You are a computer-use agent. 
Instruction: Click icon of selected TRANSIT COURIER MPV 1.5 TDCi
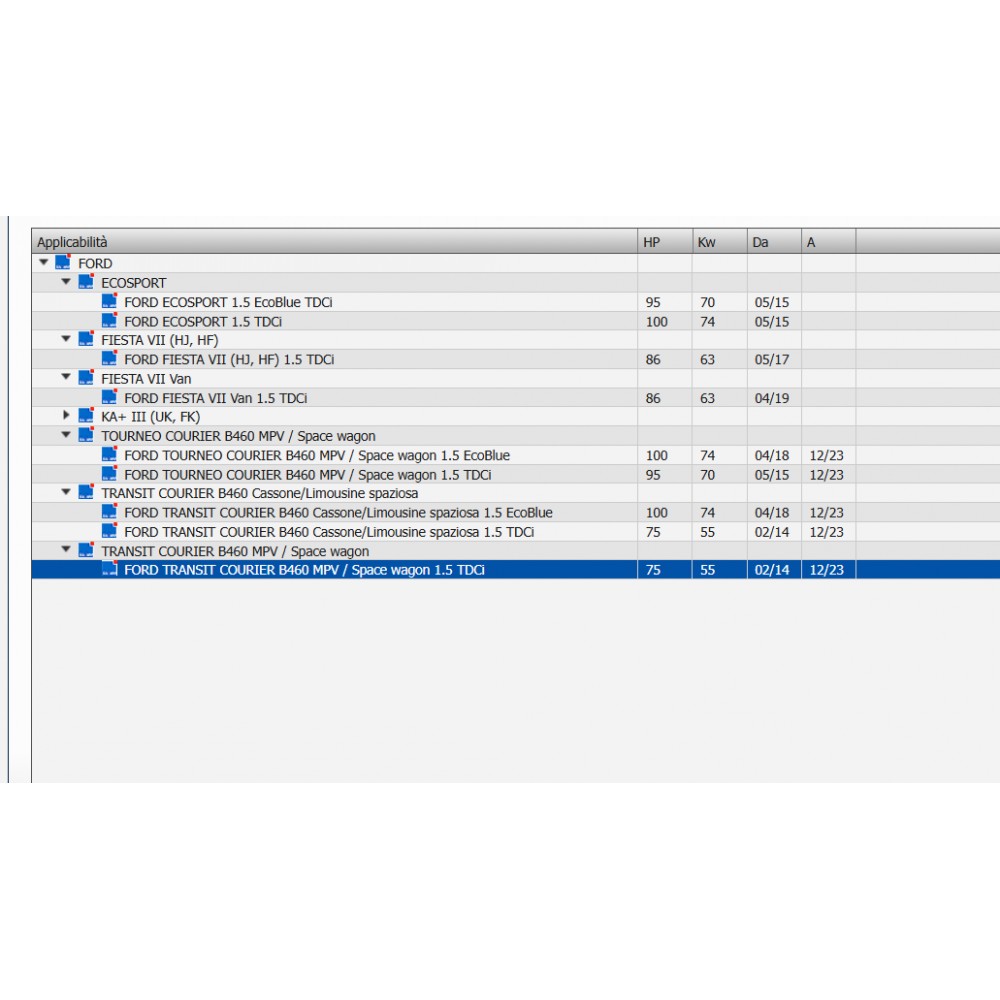pos(109,570)
